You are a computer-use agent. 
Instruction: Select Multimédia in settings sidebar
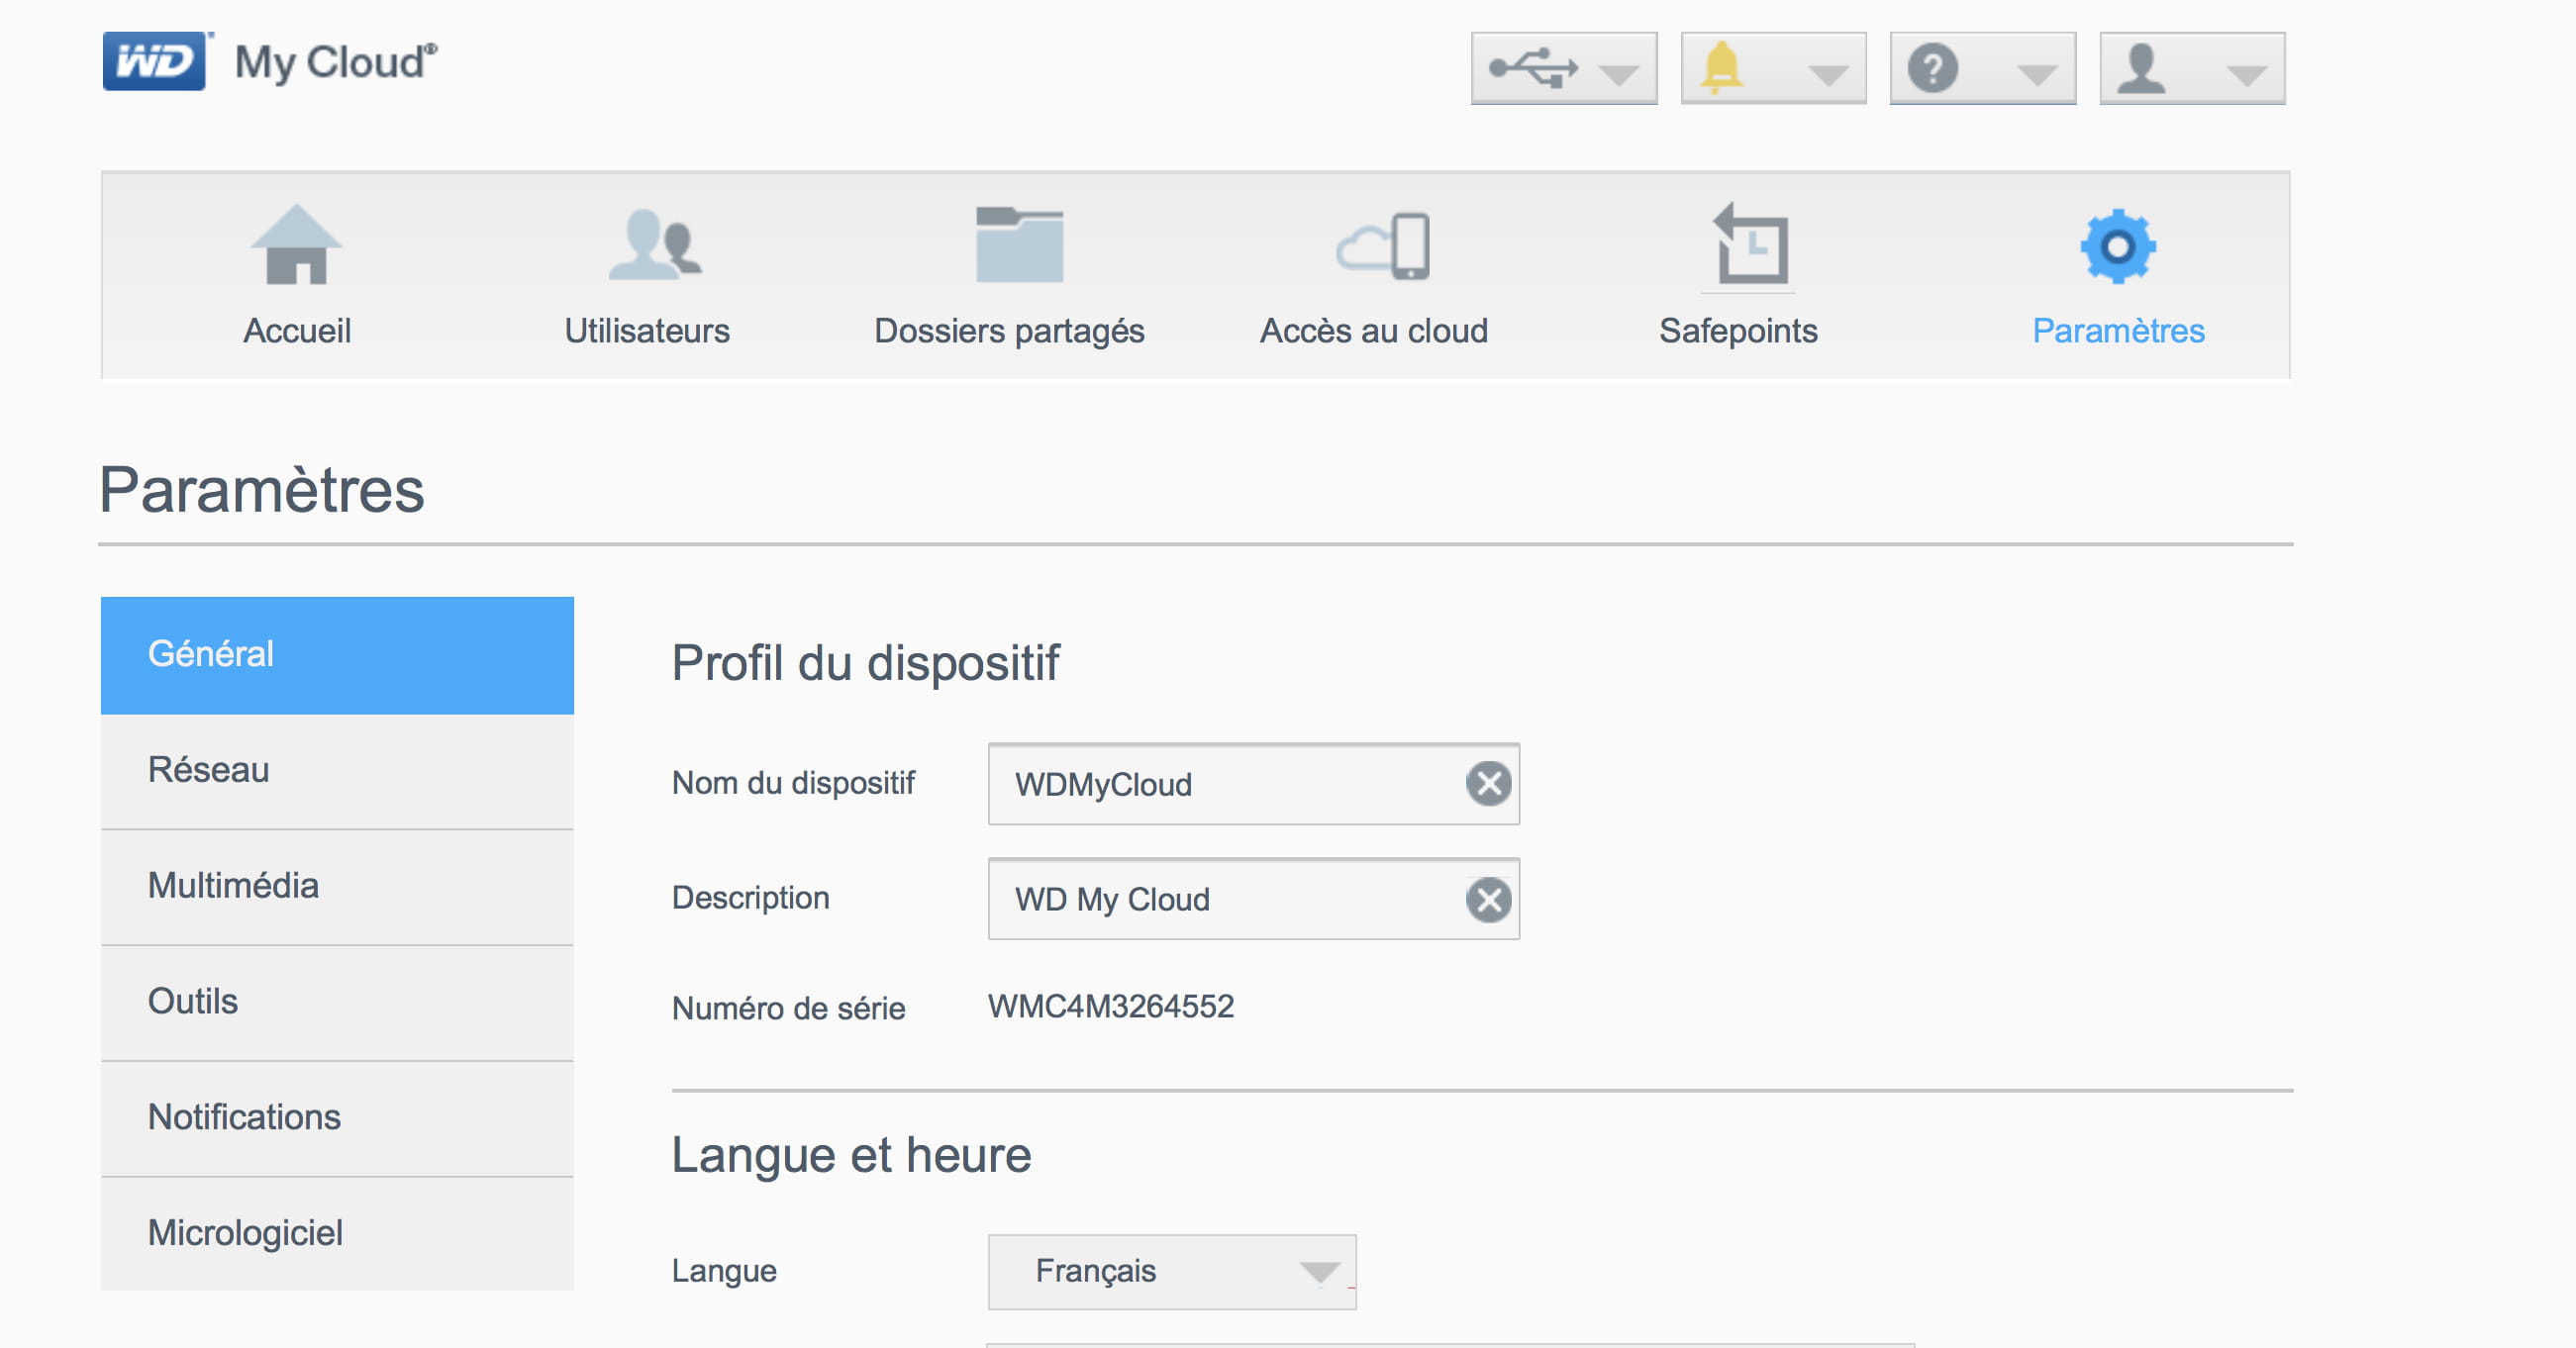(x=337, y=887)
